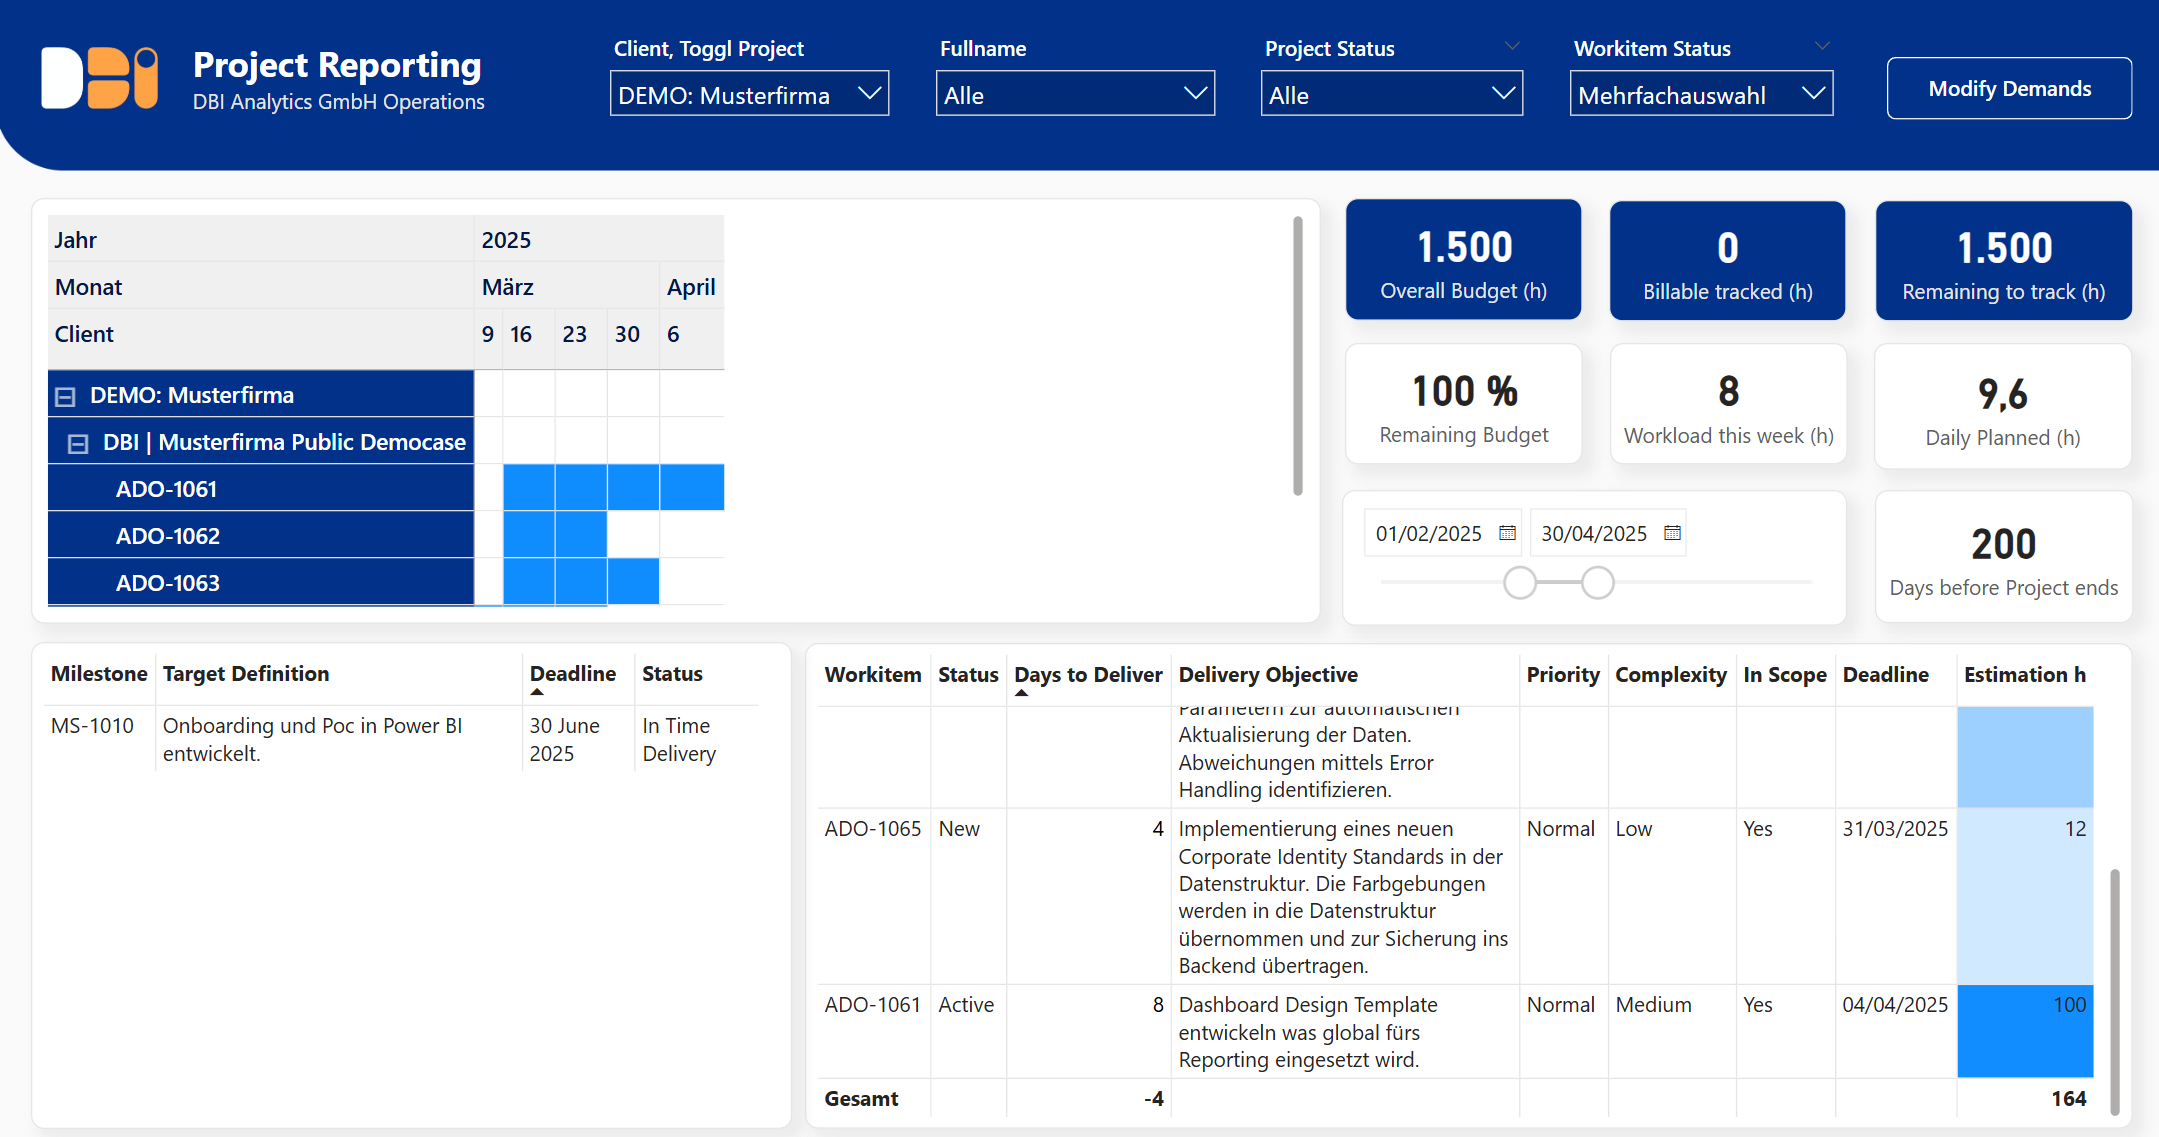Select the ADO-1061 Gantt row
This screenshot has height=1137, width=2159.
pyautogui.click(x=260, y=489)
